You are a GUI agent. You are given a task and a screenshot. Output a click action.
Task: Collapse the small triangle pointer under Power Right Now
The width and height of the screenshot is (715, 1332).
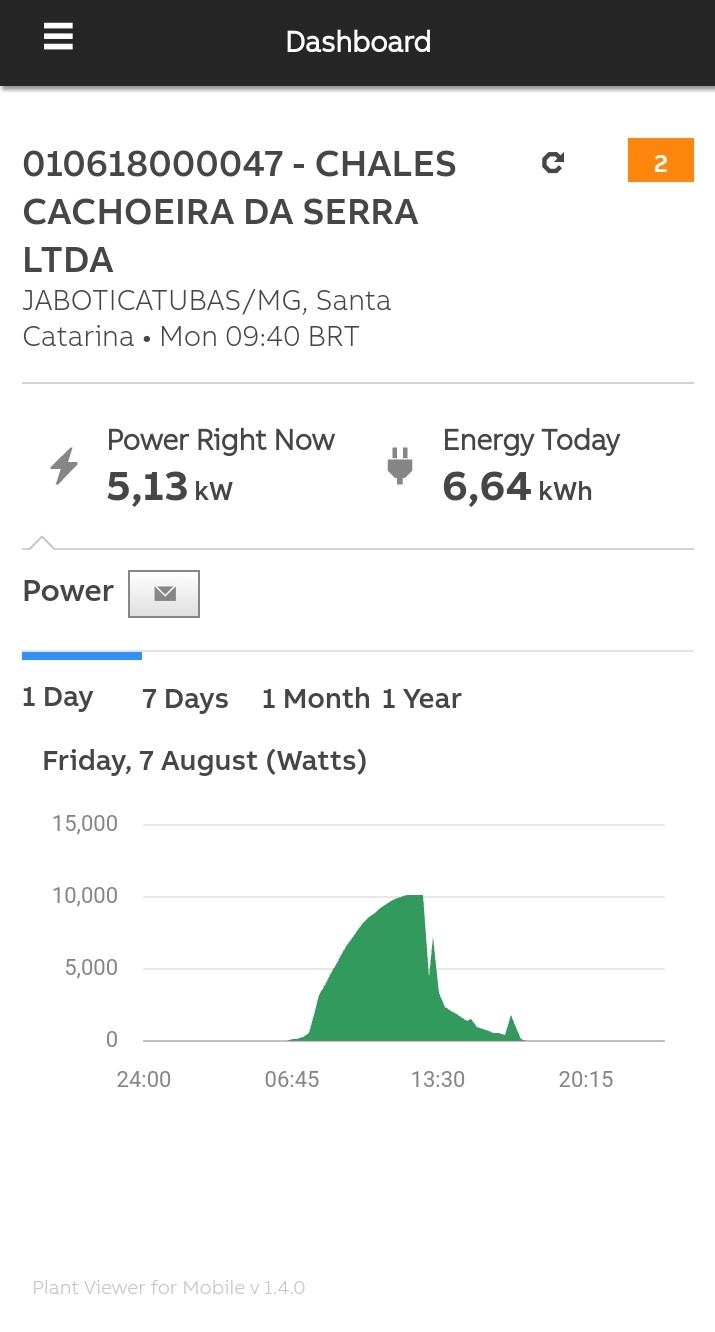click(x=41, y=543)
